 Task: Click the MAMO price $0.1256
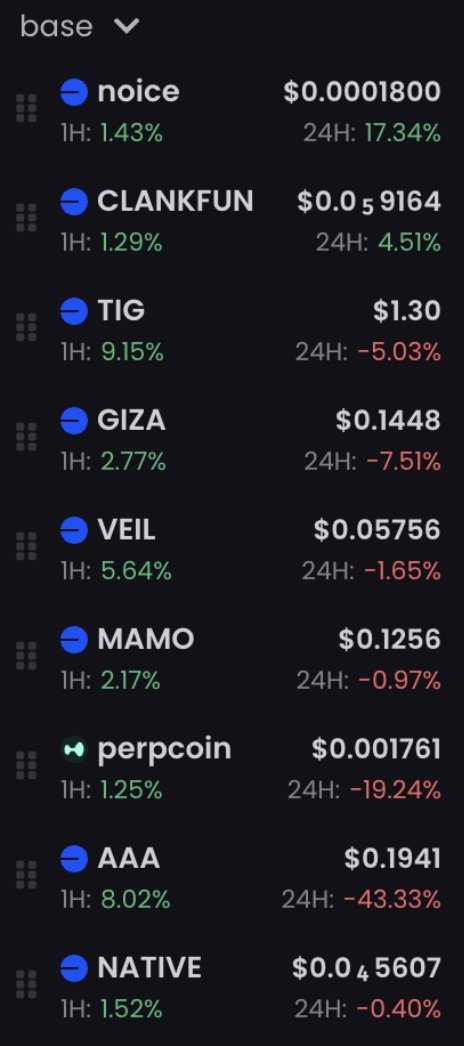pyautogui.click(x=389, y=640)
